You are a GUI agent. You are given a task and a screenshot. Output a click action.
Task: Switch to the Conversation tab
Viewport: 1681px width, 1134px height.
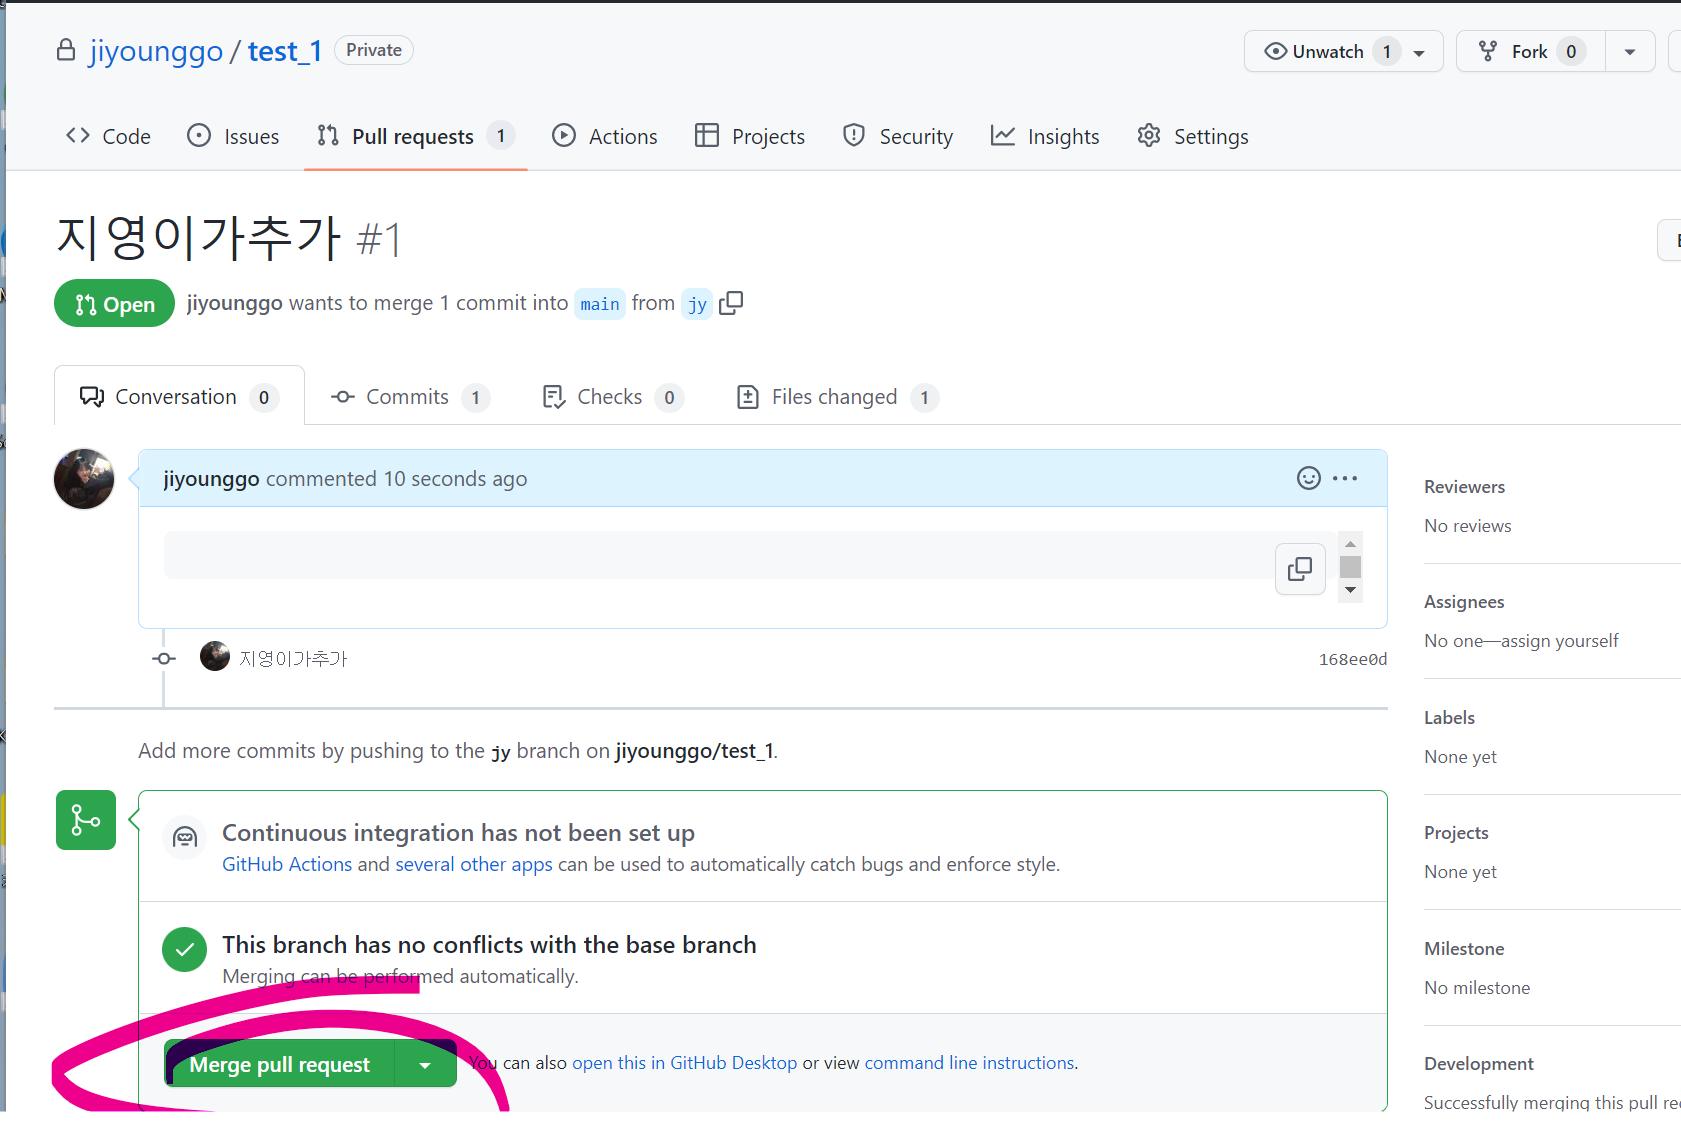click(x=179, y=397)
